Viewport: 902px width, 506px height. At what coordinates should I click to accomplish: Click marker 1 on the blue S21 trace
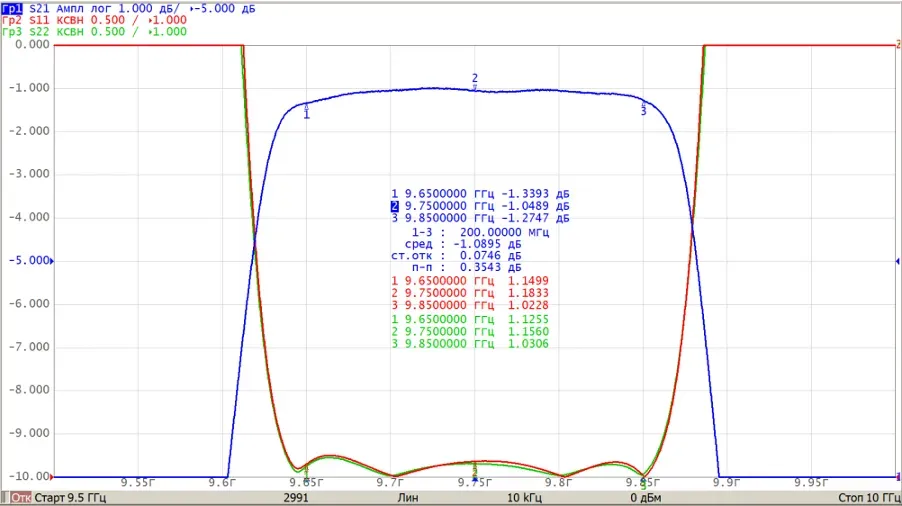click(x=306, y=111)
